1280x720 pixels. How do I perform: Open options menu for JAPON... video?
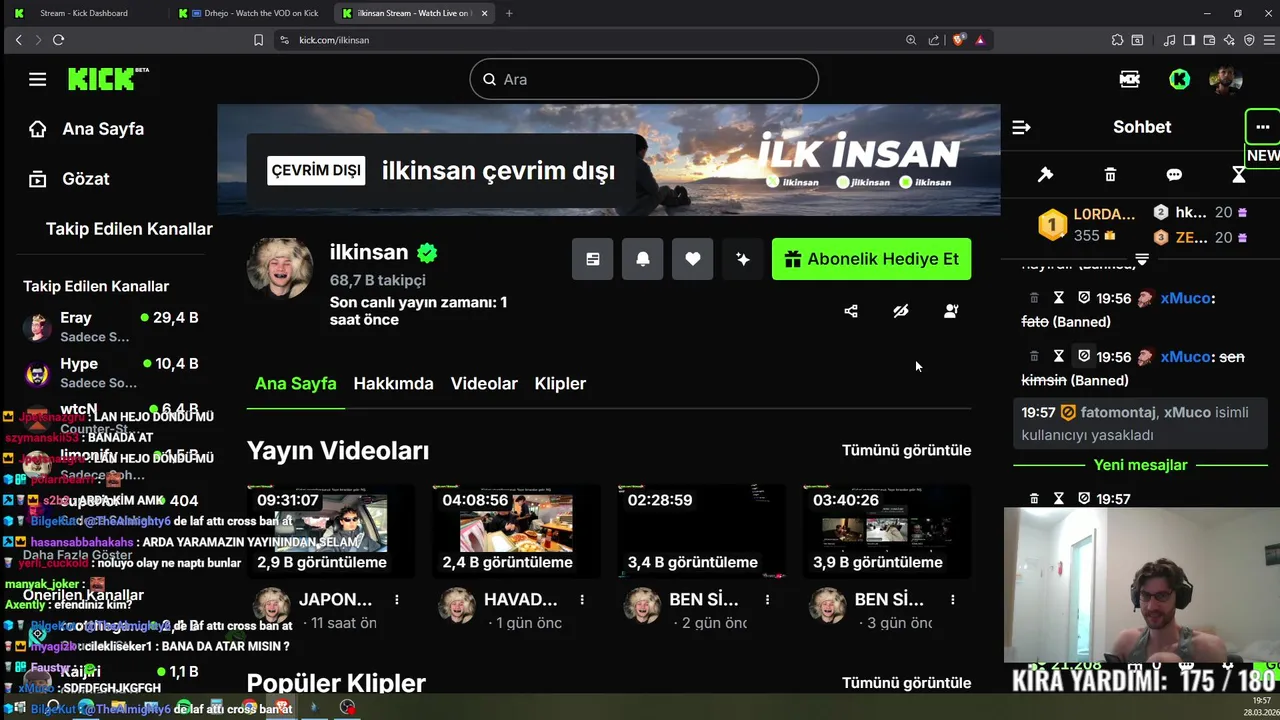point(397,600)
